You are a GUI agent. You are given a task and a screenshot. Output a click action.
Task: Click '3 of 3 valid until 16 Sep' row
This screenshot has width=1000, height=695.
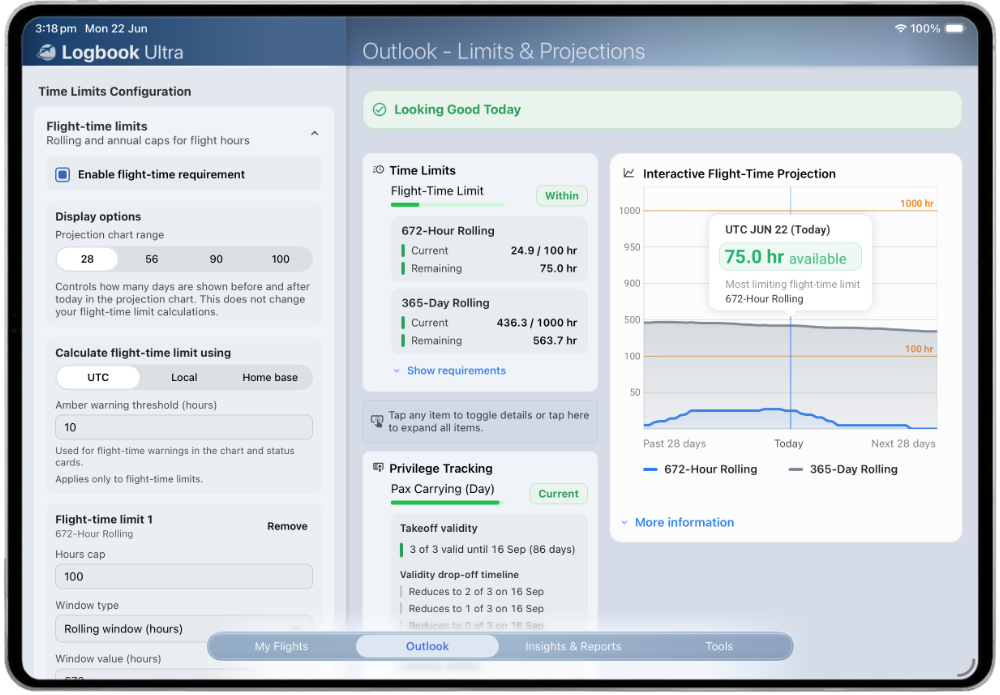coord(489,549)
